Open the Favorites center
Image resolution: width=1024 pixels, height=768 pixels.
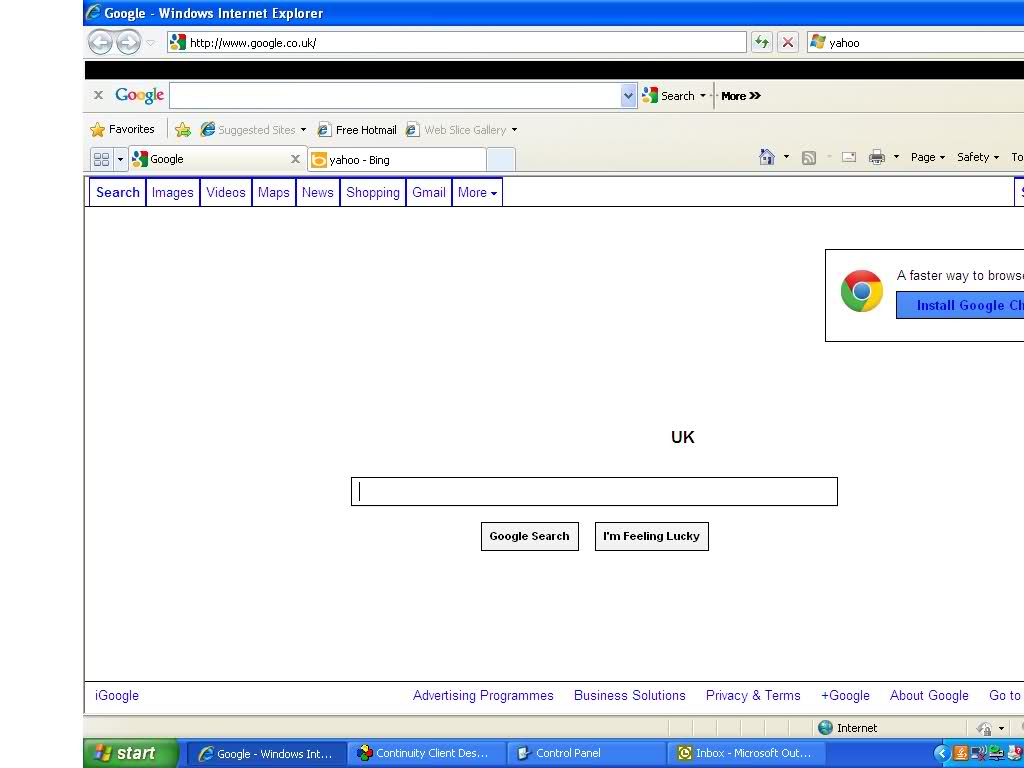coord(122,129)
